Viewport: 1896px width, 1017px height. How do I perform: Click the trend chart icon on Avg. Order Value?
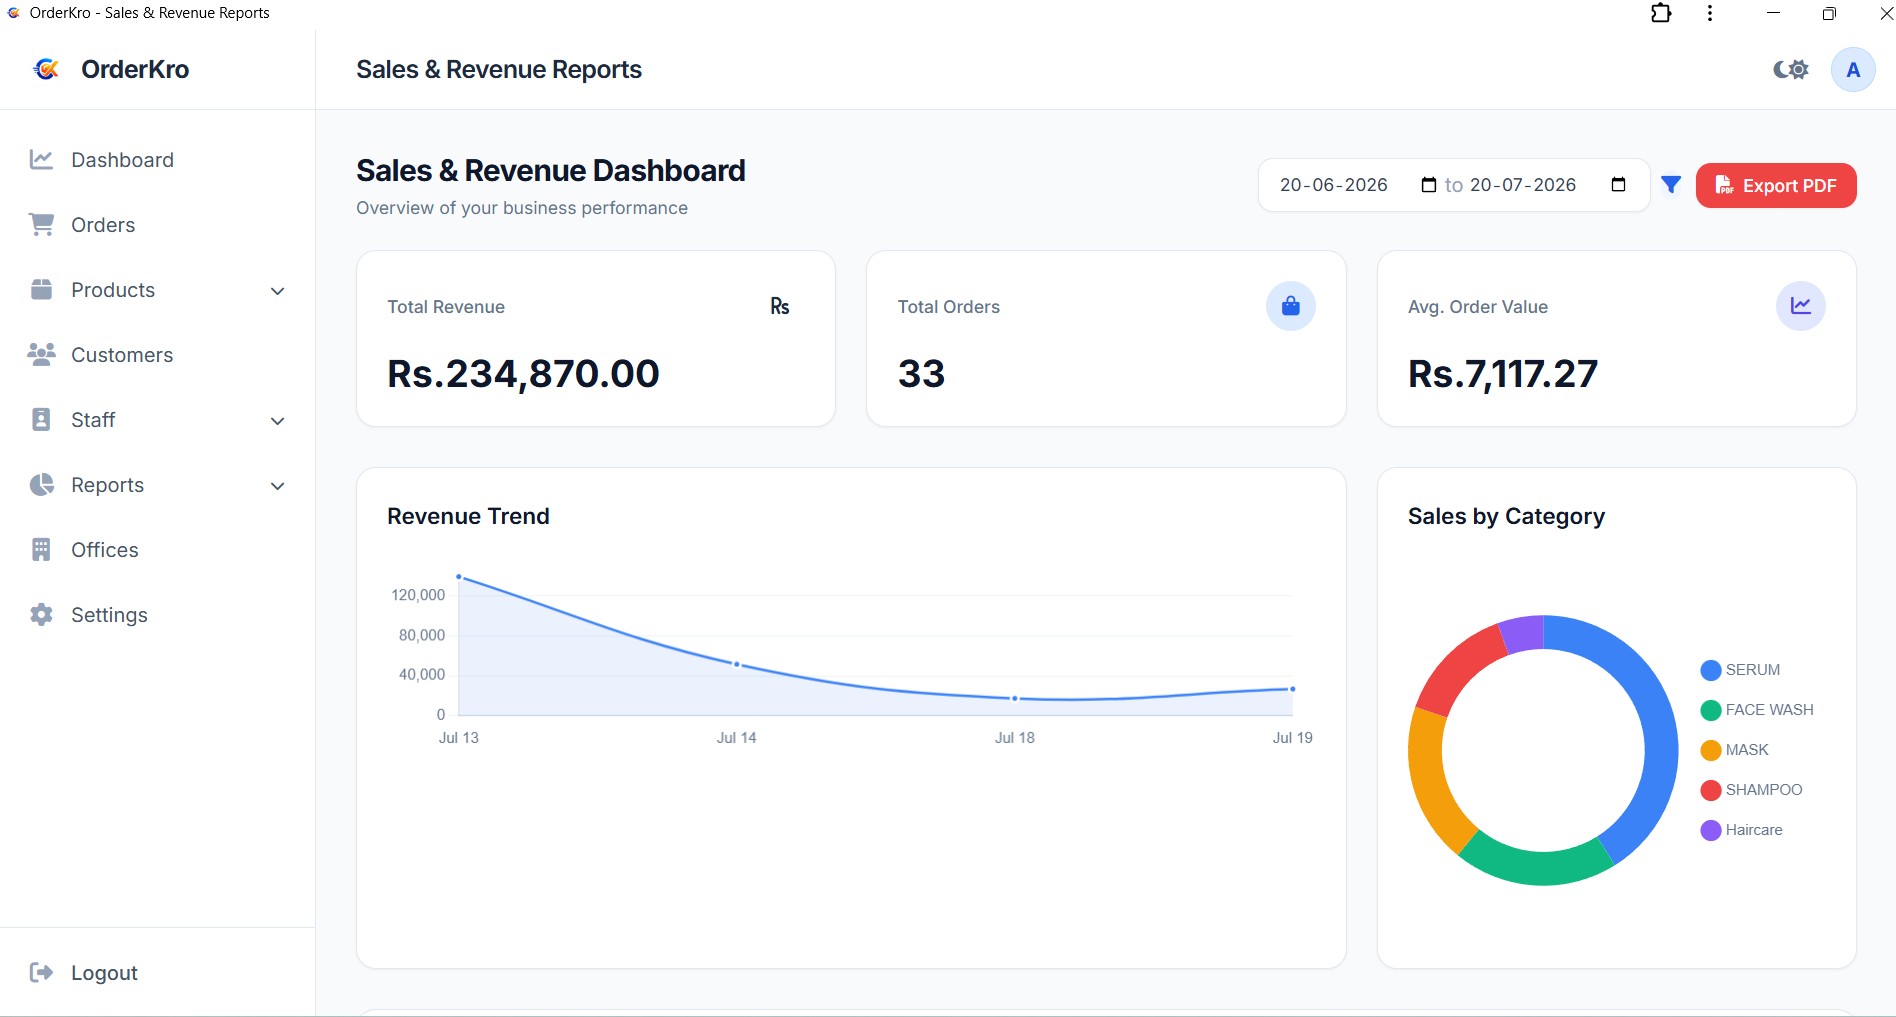point(1801,306)
